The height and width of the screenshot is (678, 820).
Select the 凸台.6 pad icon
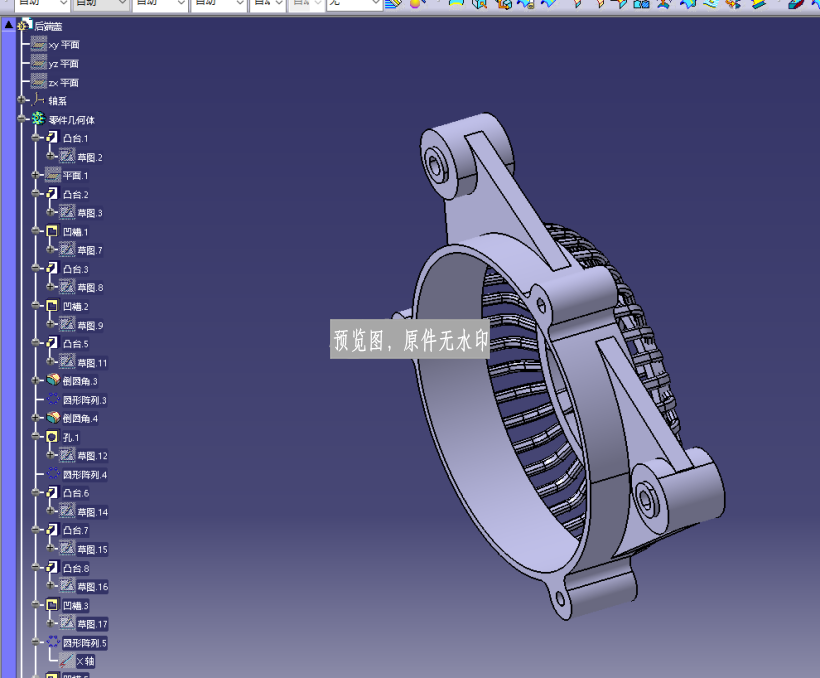tap(52, 492)
